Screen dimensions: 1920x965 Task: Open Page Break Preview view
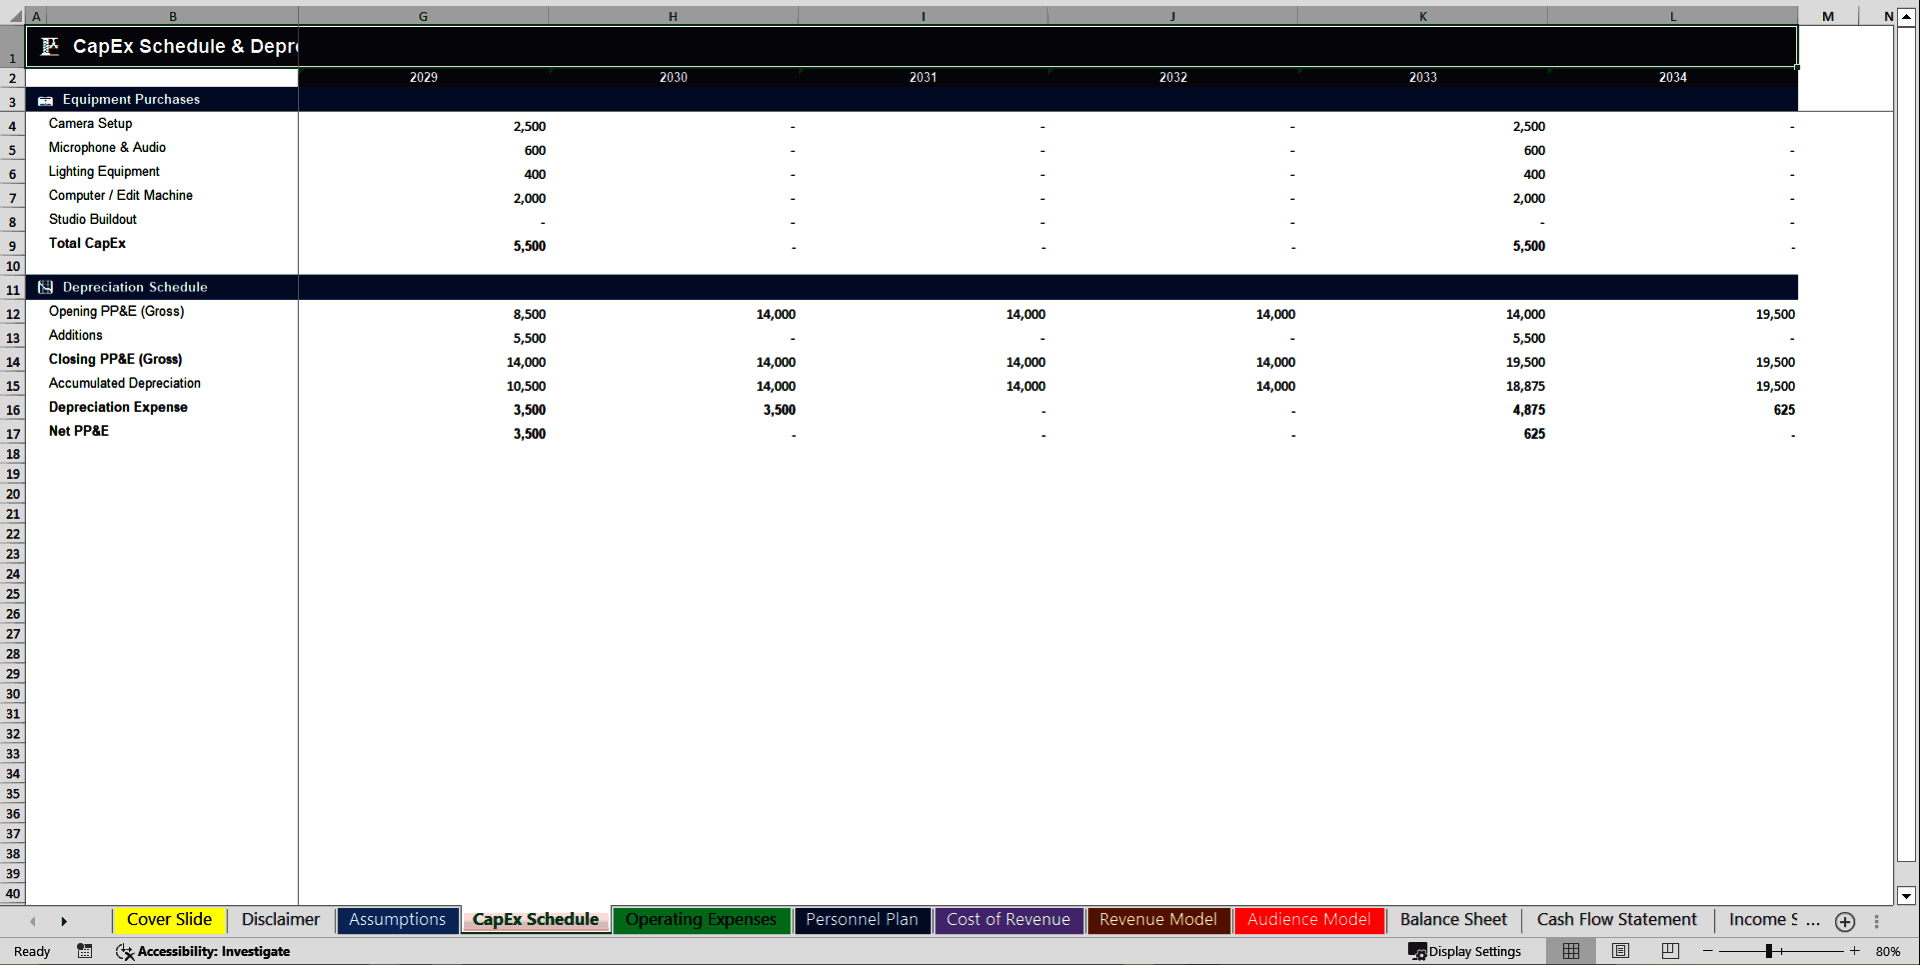pyautogui.click(x=1668, y=951)
